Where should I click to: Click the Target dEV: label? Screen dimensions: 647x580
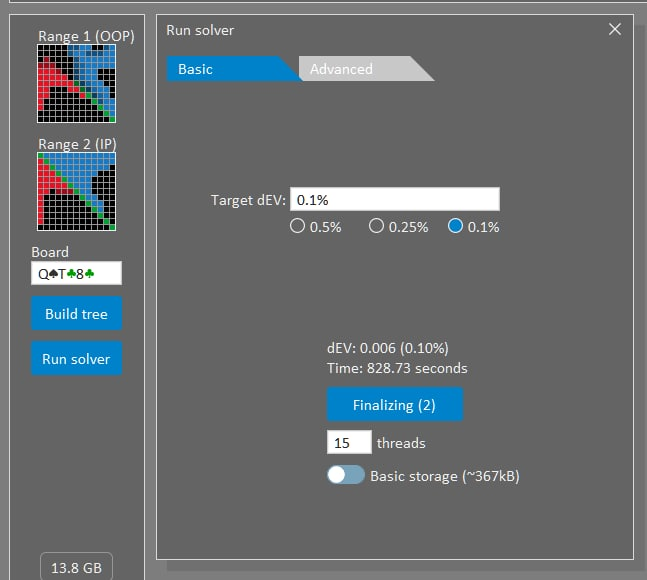248,200
